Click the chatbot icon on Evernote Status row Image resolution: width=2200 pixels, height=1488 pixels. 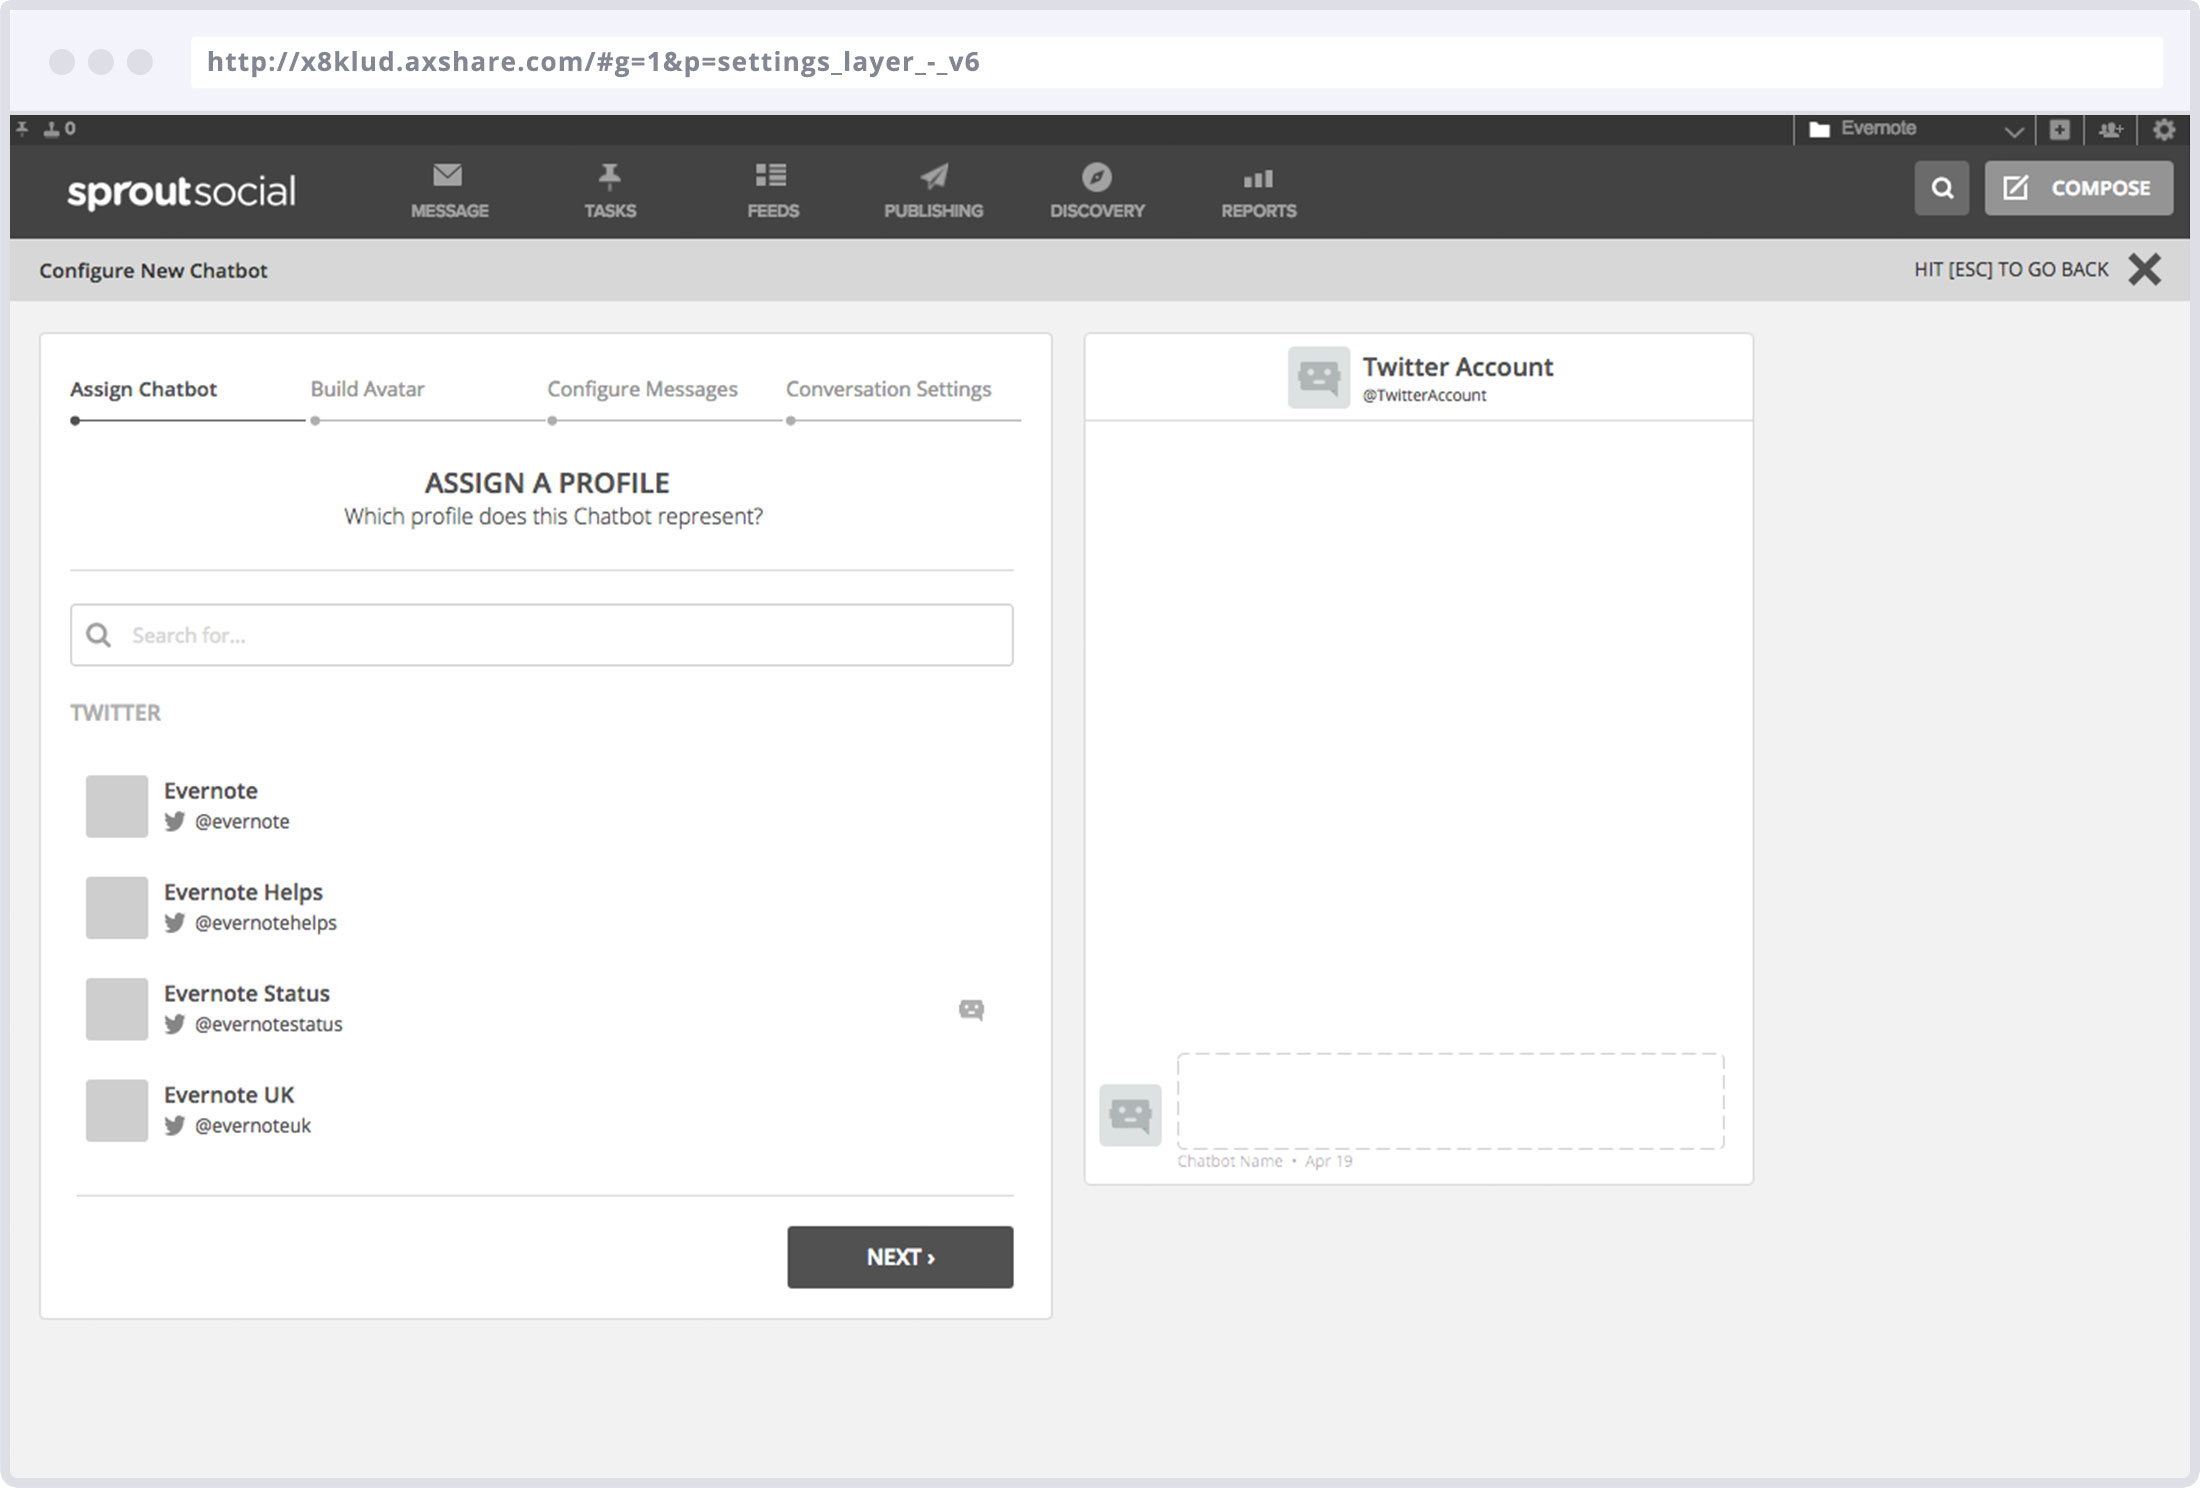click(x=971, y=1009)
